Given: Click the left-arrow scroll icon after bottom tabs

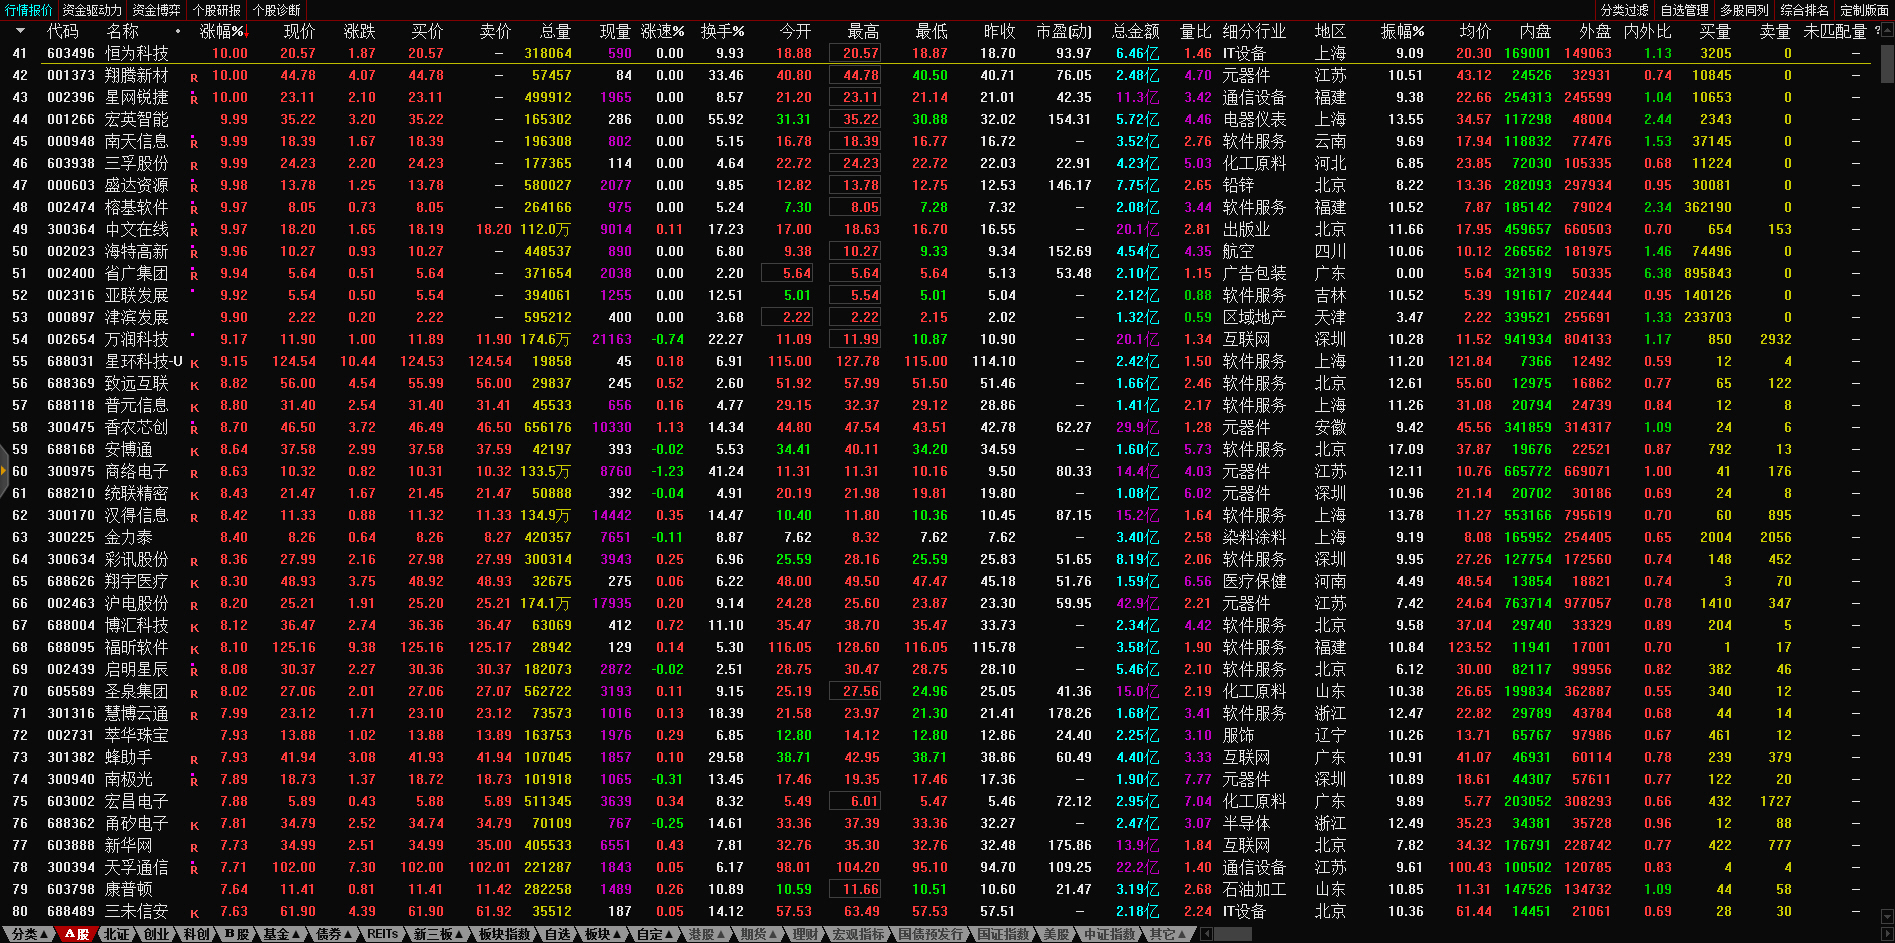Looking at the screenshot, I should click(x=1207, y=934).
